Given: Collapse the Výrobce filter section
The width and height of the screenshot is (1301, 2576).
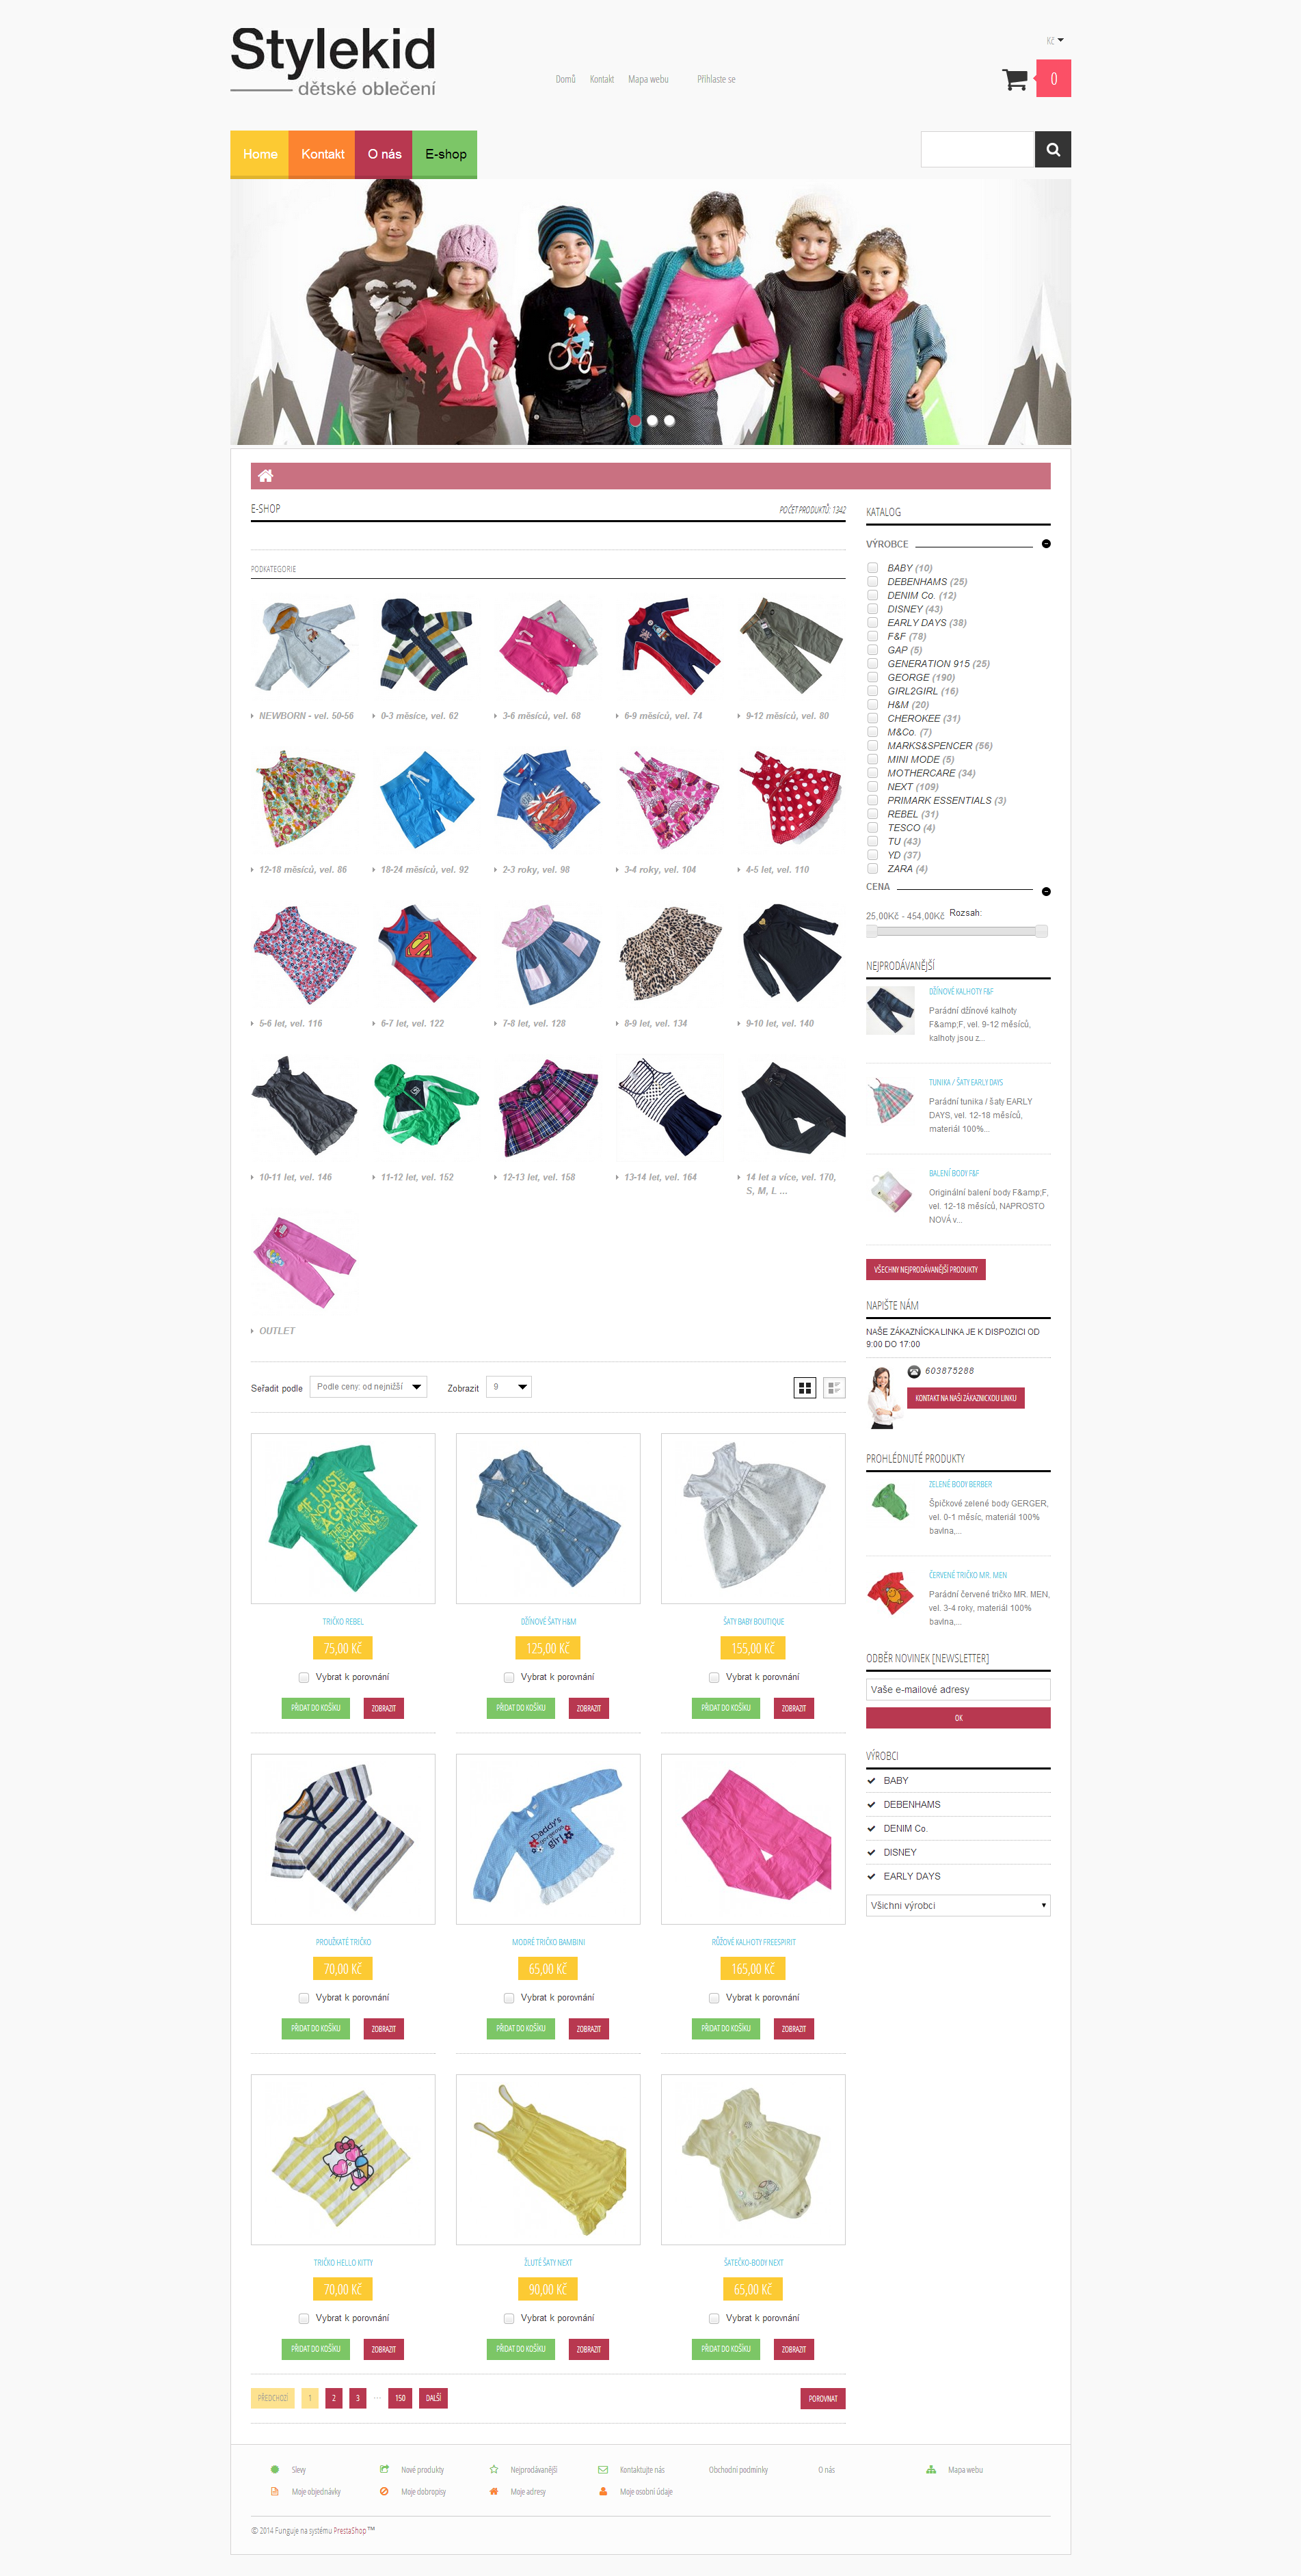Looking at the screenshot, I should tap(1046, 544).
